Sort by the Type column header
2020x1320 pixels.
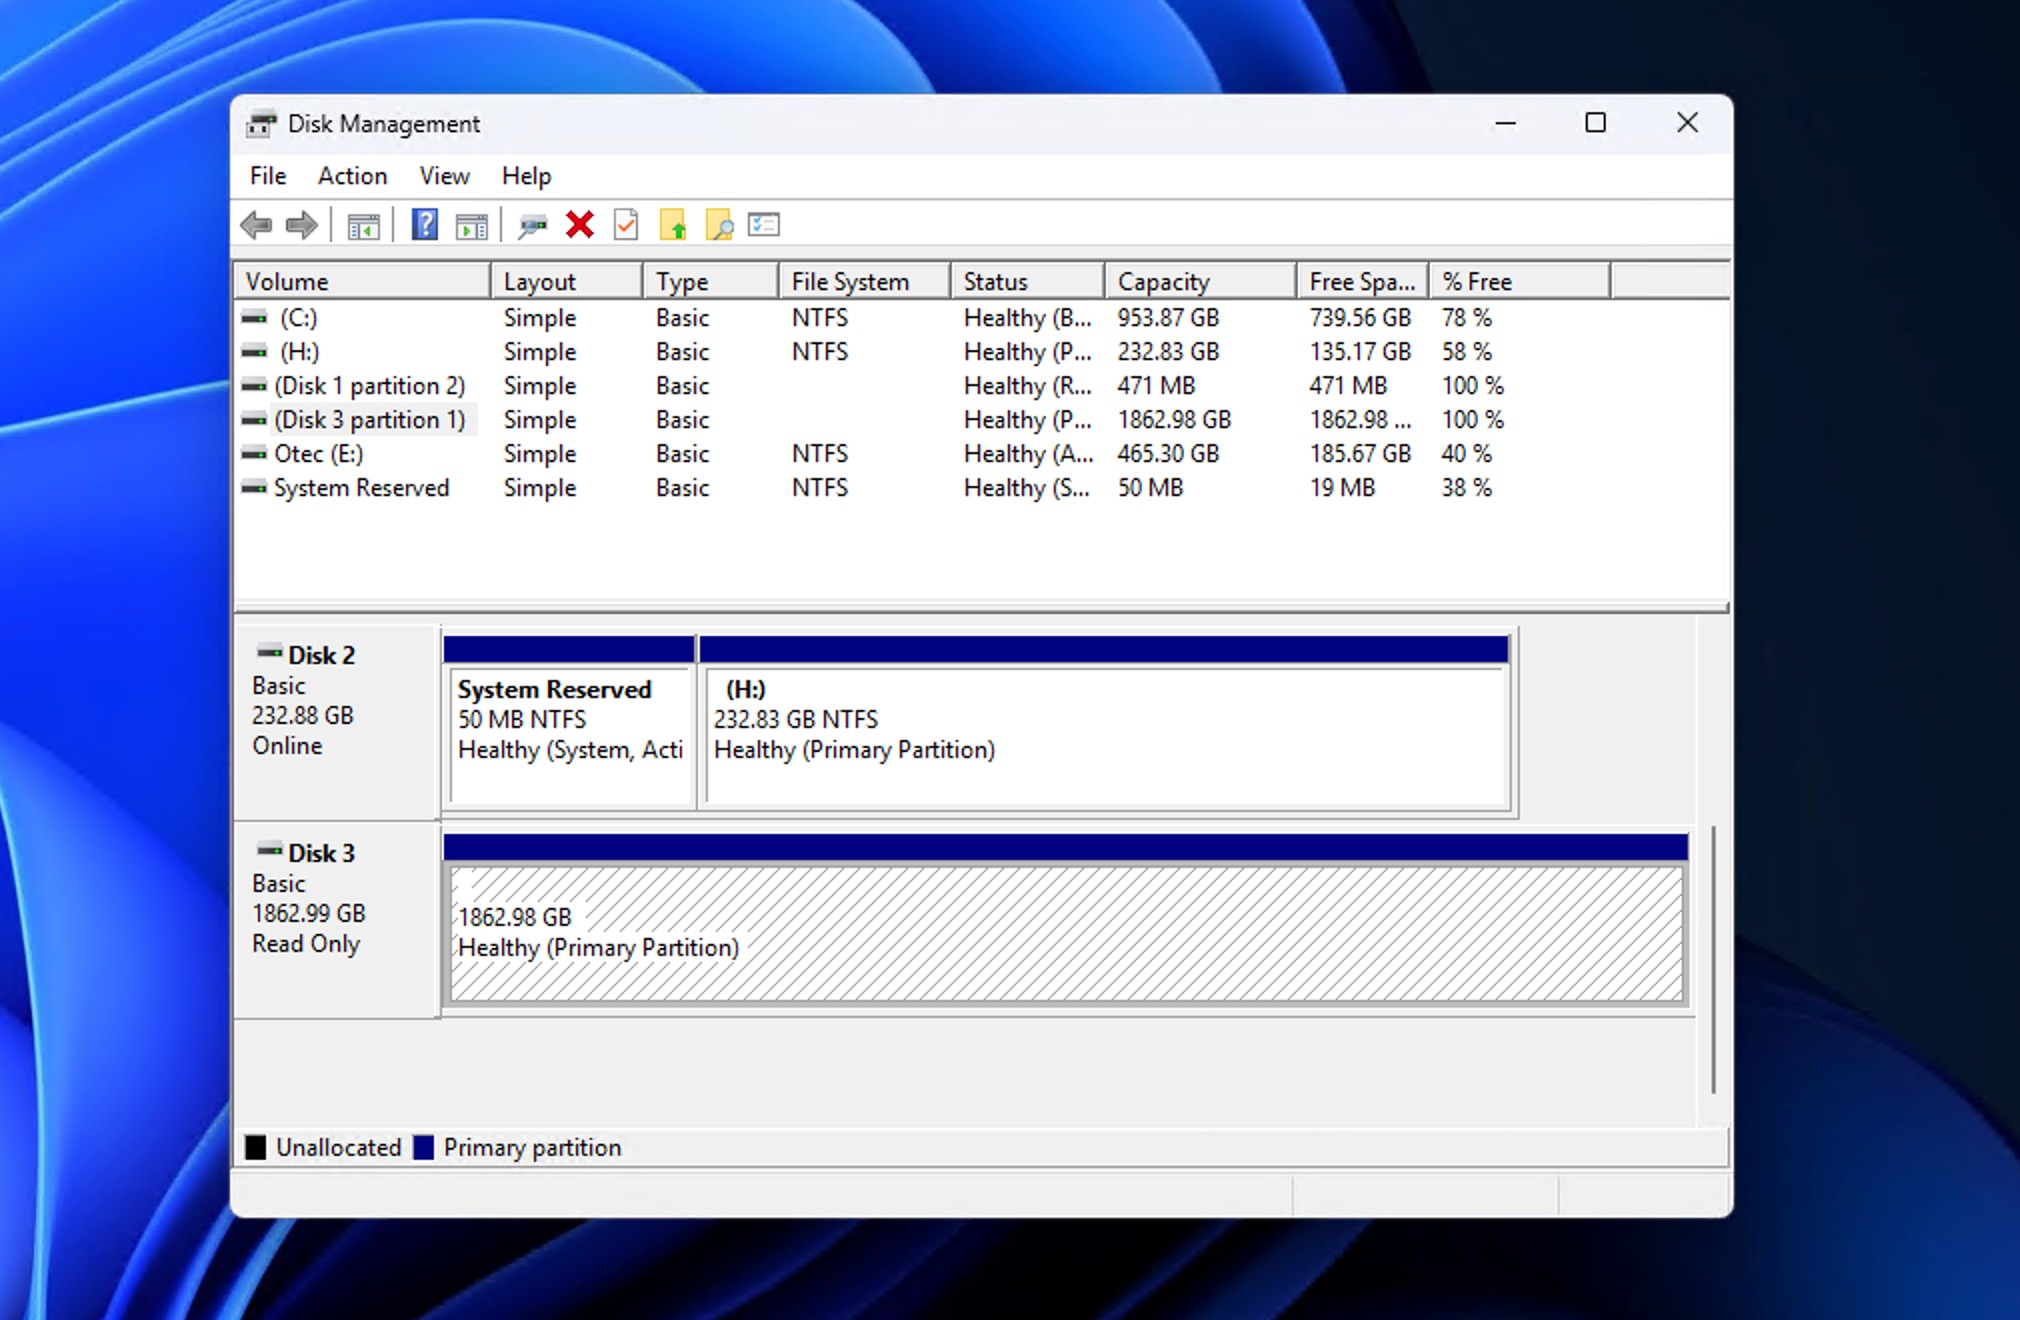(710, 282)
